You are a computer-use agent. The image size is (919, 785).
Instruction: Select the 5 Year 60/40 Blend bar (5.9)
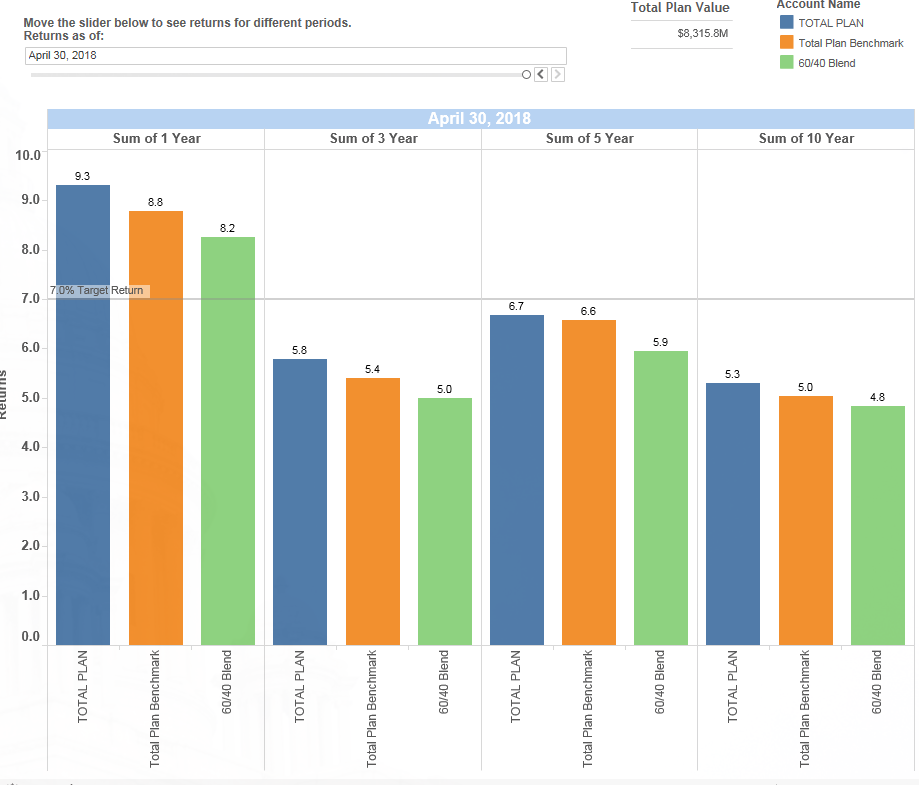(661, 498)
